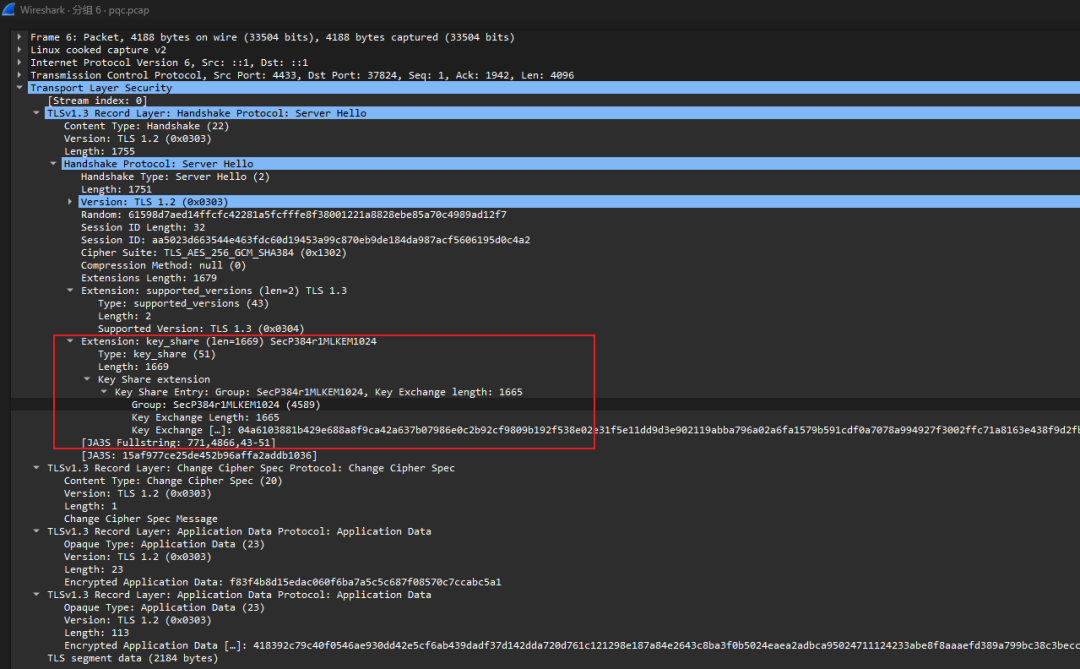Select Encrypted Application Data 418392c7 row

coord(571,646)
